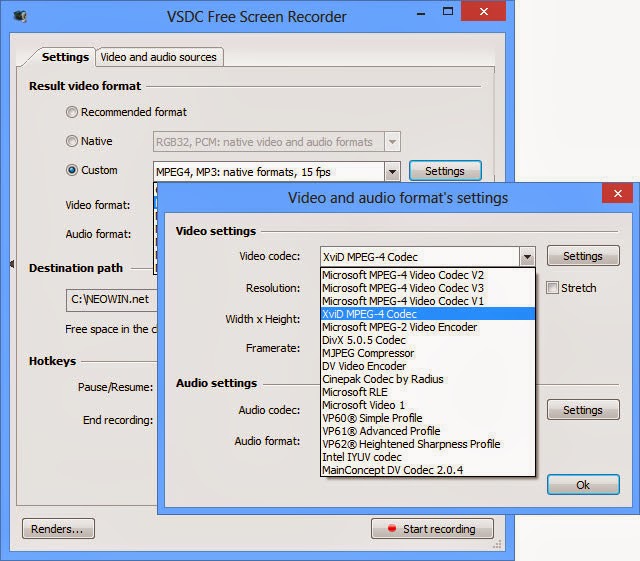Confirm with the Ok button

(x=583, y=485)
